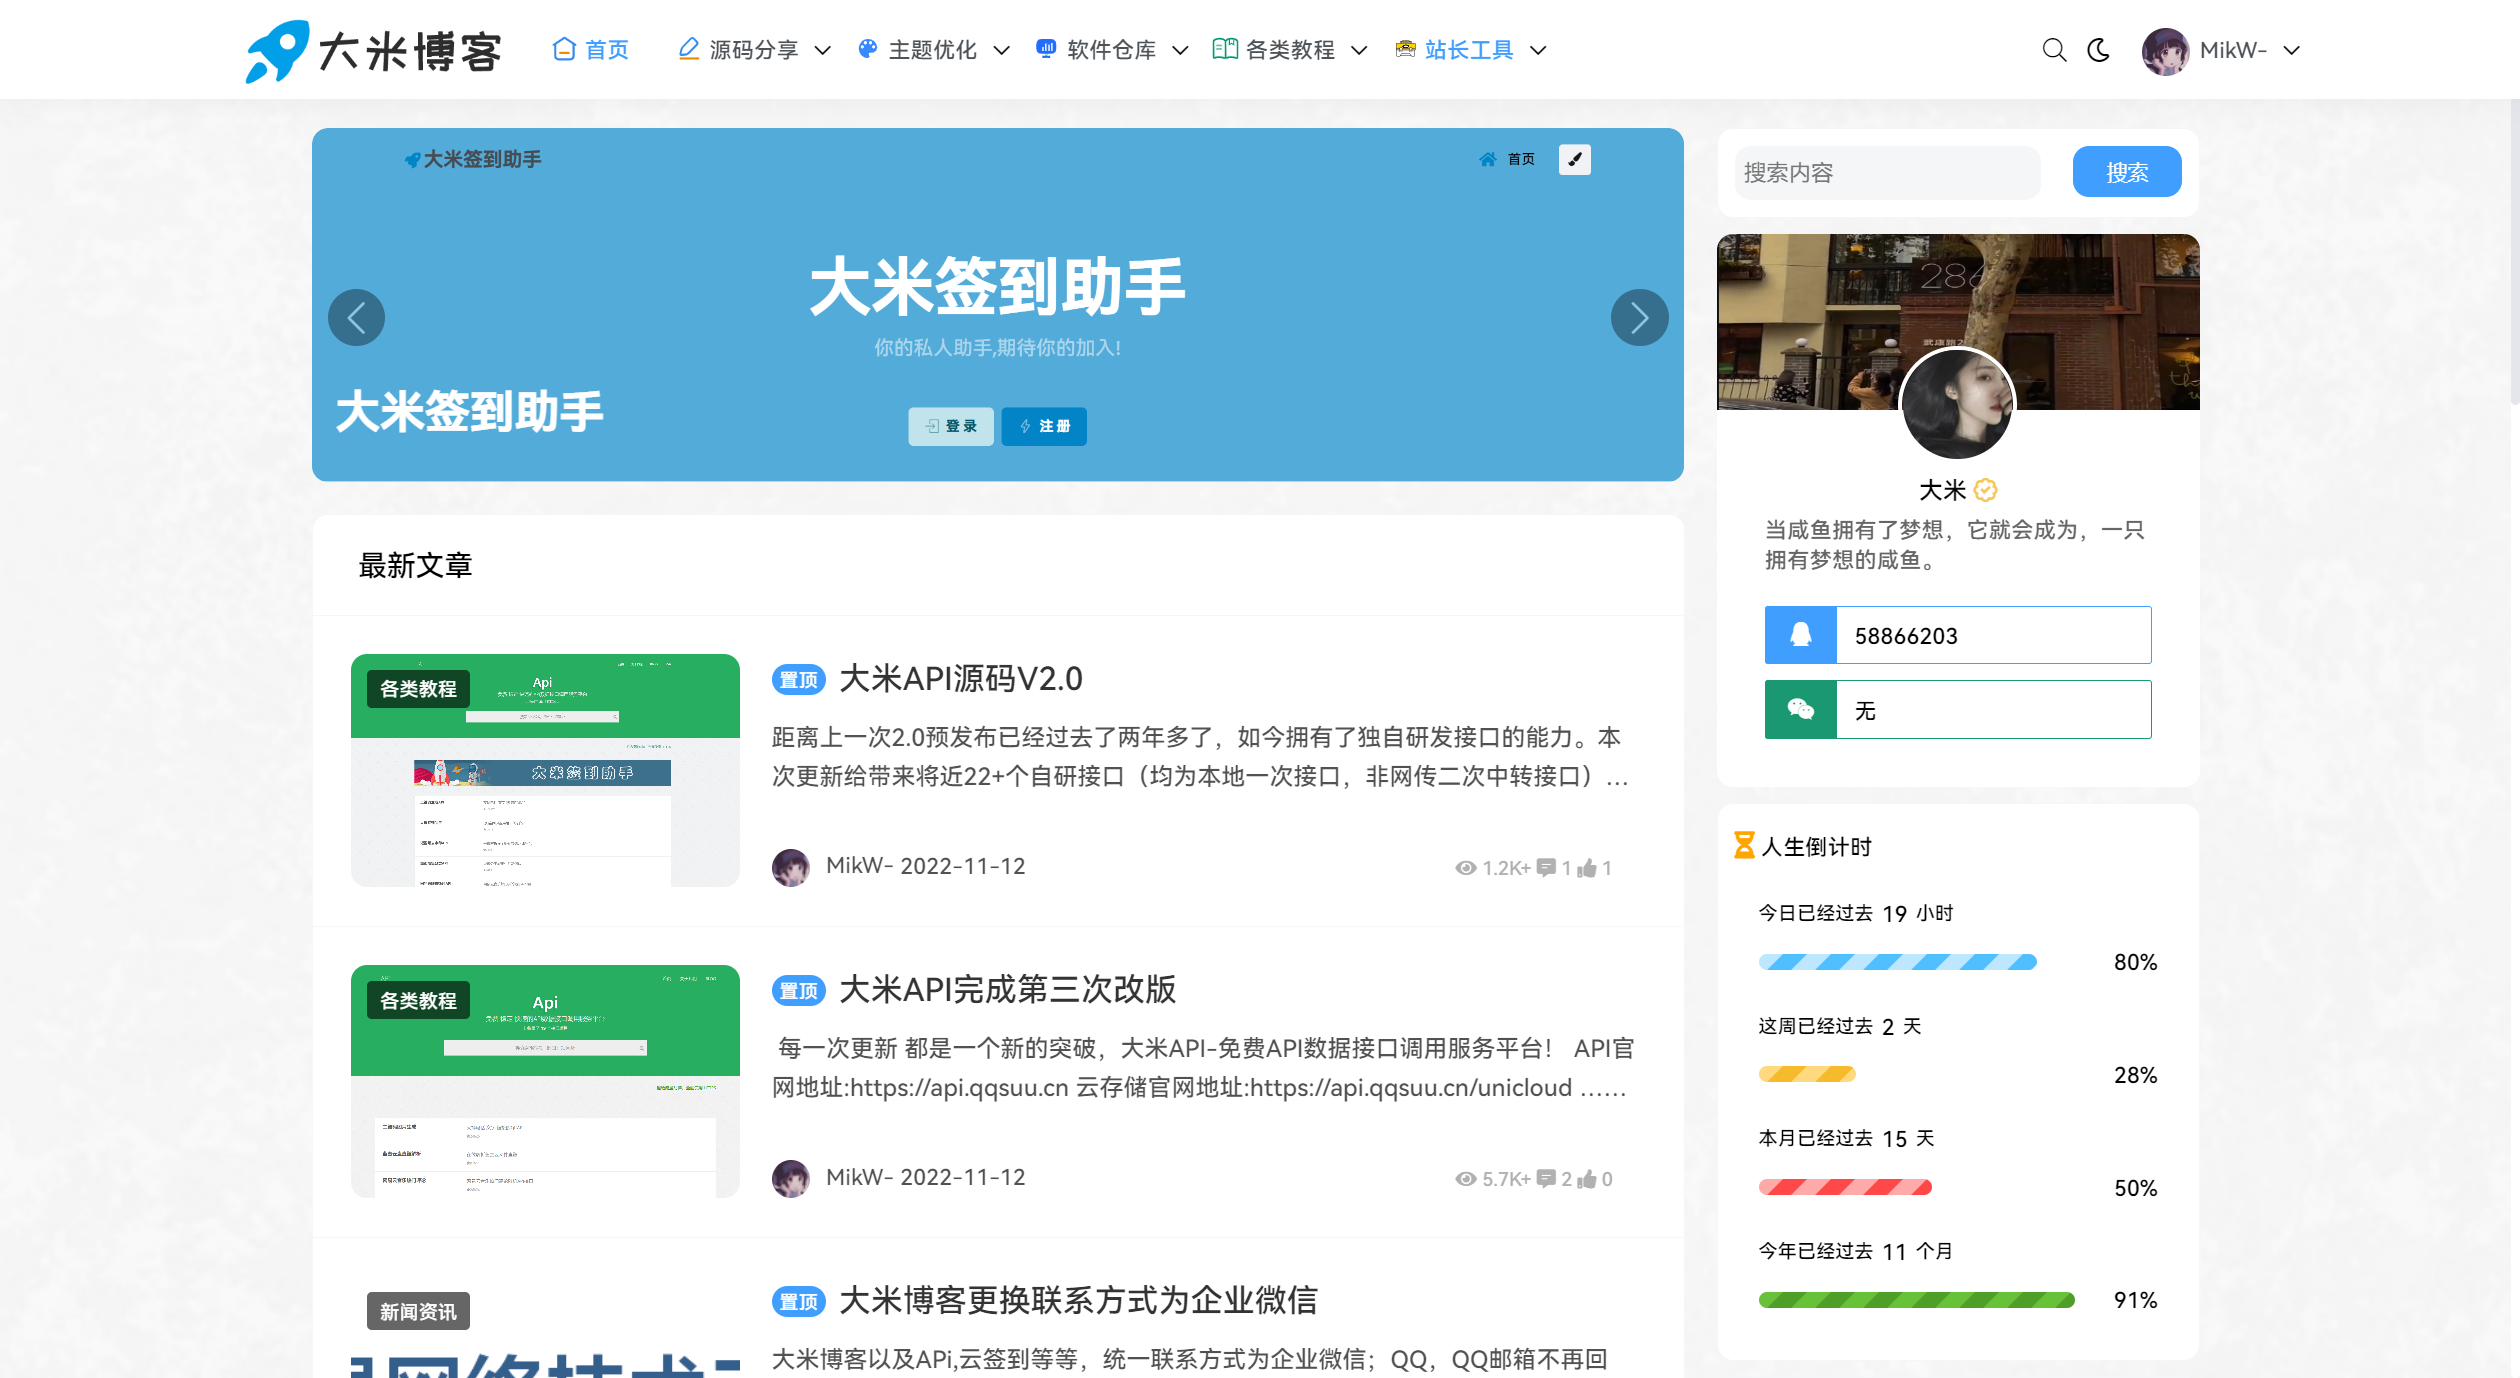Image resolution: width=2520 pixels, height=1378 pixels.
Task: Open thumbnail of 大米API完成第三次改版 article
Action: [545, 1080]
